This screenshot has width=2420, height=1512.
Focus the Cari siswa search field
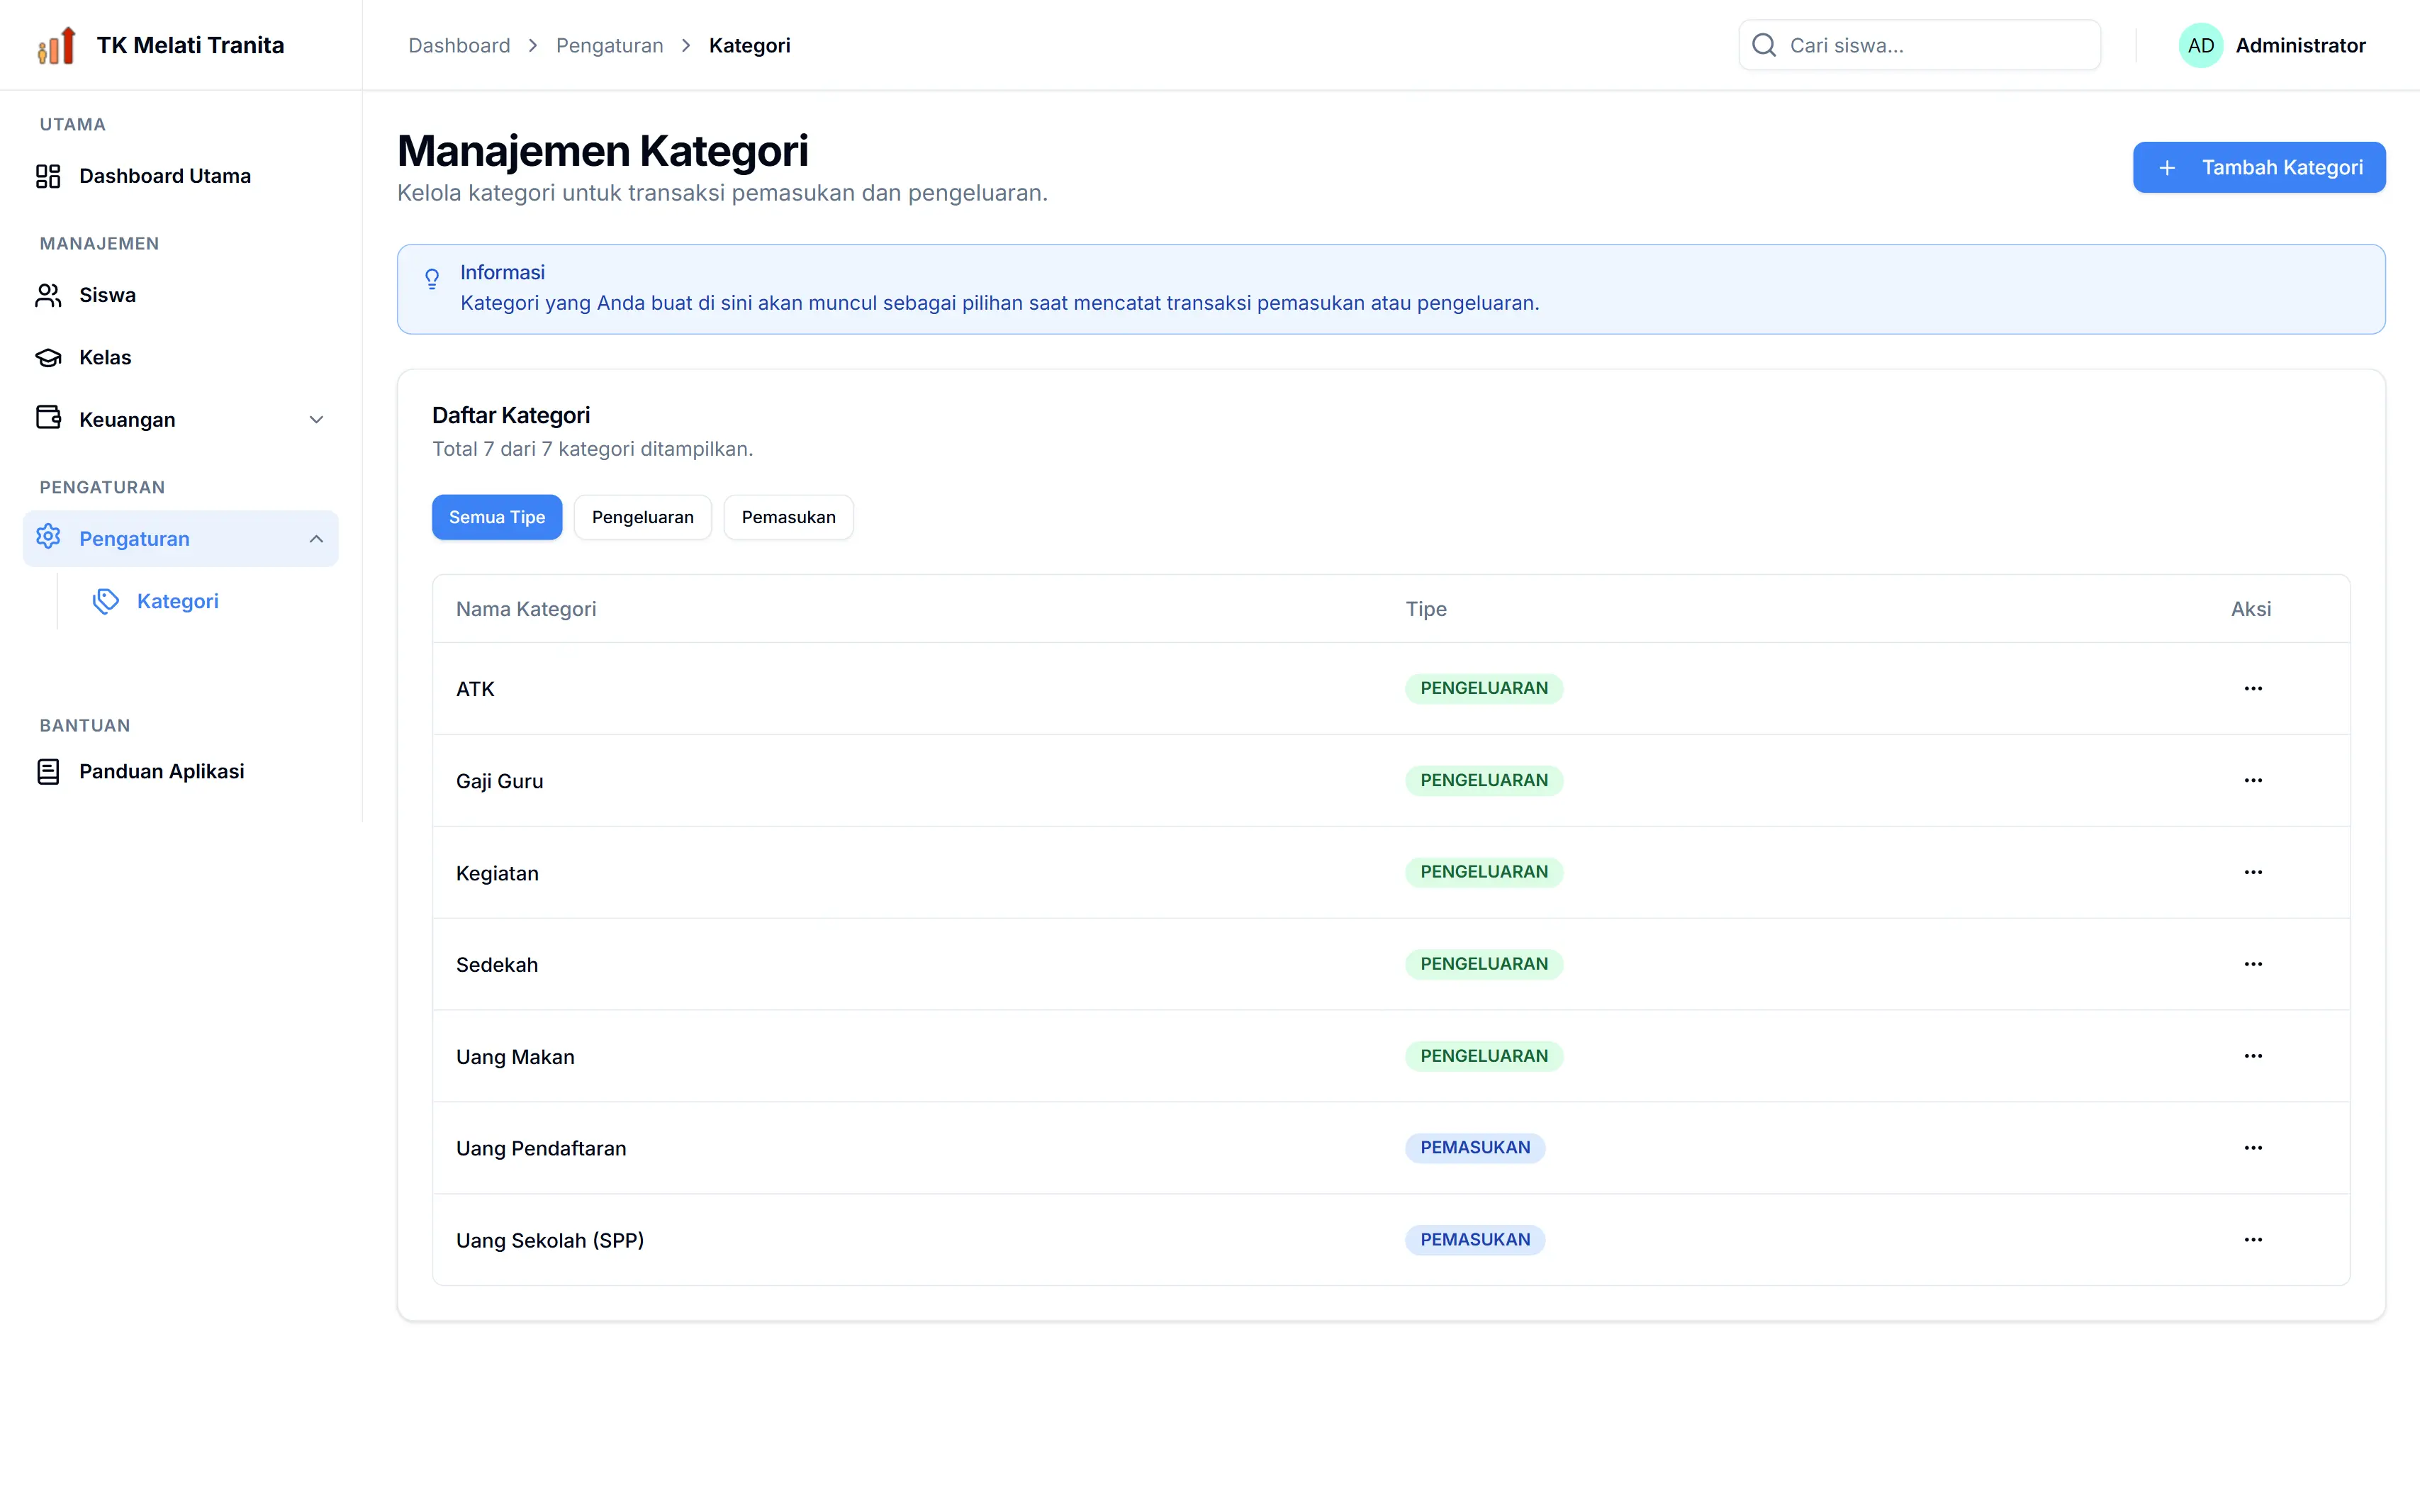[1919, 45]
